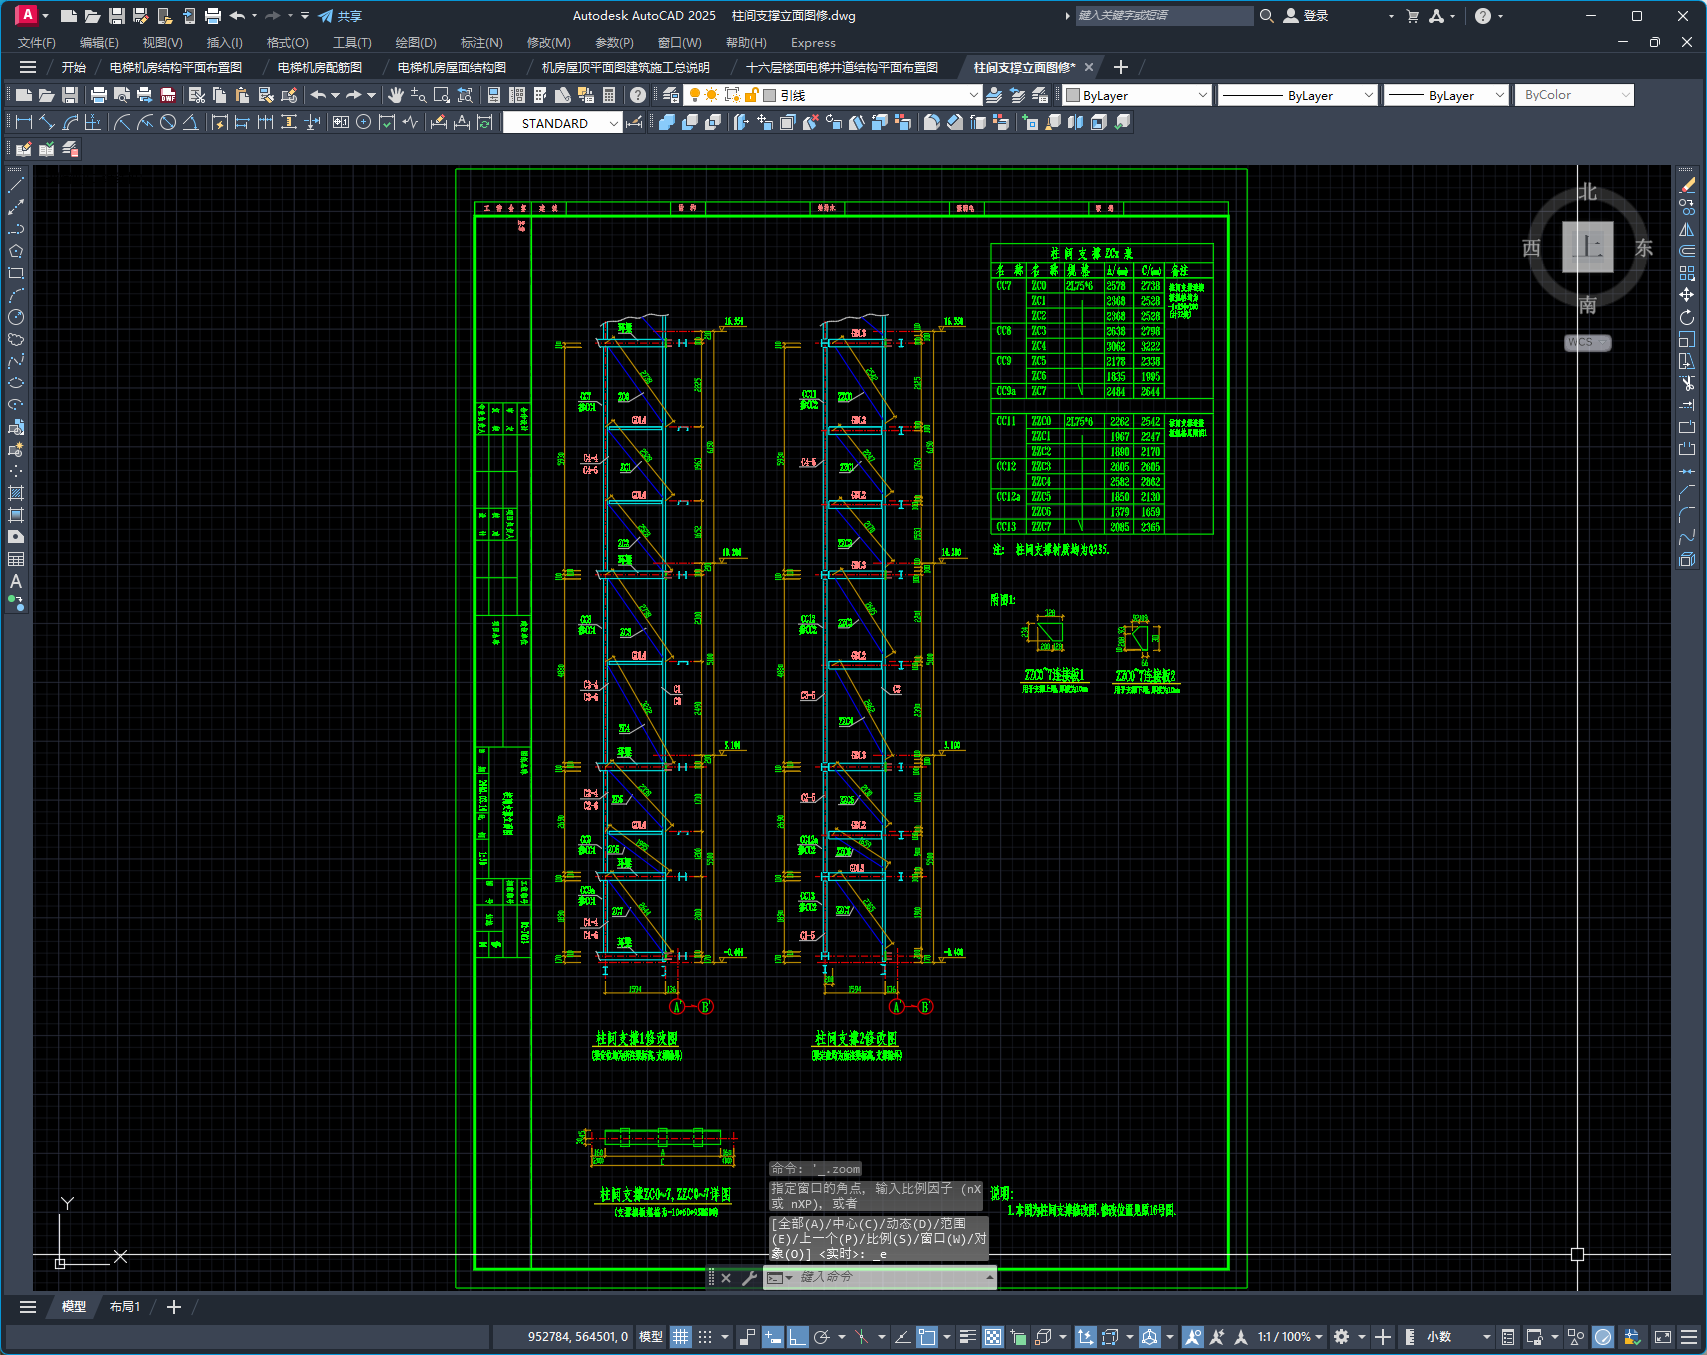Toggle polar tracking in the status bar
Viewport: 1707px width, 1355px height.
click(822, 1337)
